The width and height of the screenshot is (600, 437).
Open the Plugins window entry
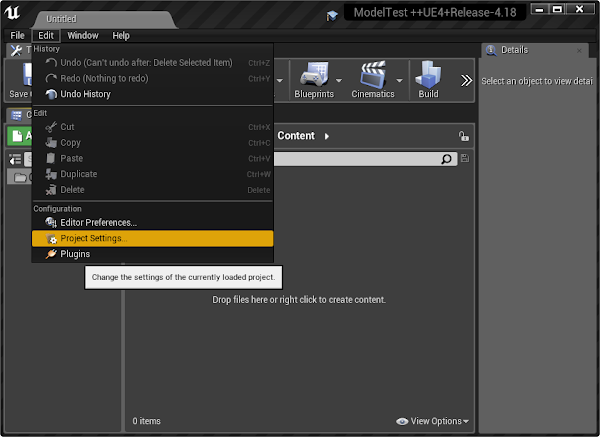click(152, 254)
